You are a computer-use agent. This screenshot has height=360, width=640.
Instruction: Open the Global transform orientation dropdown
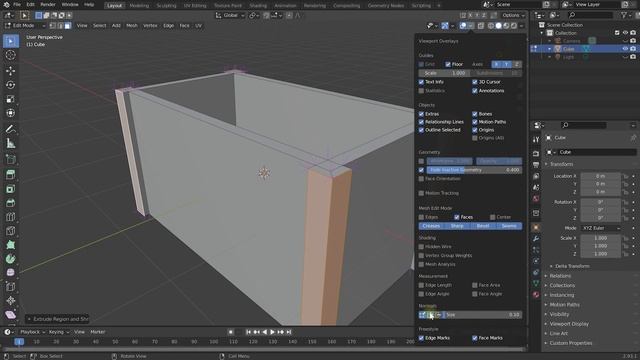(x=230, y=16)
